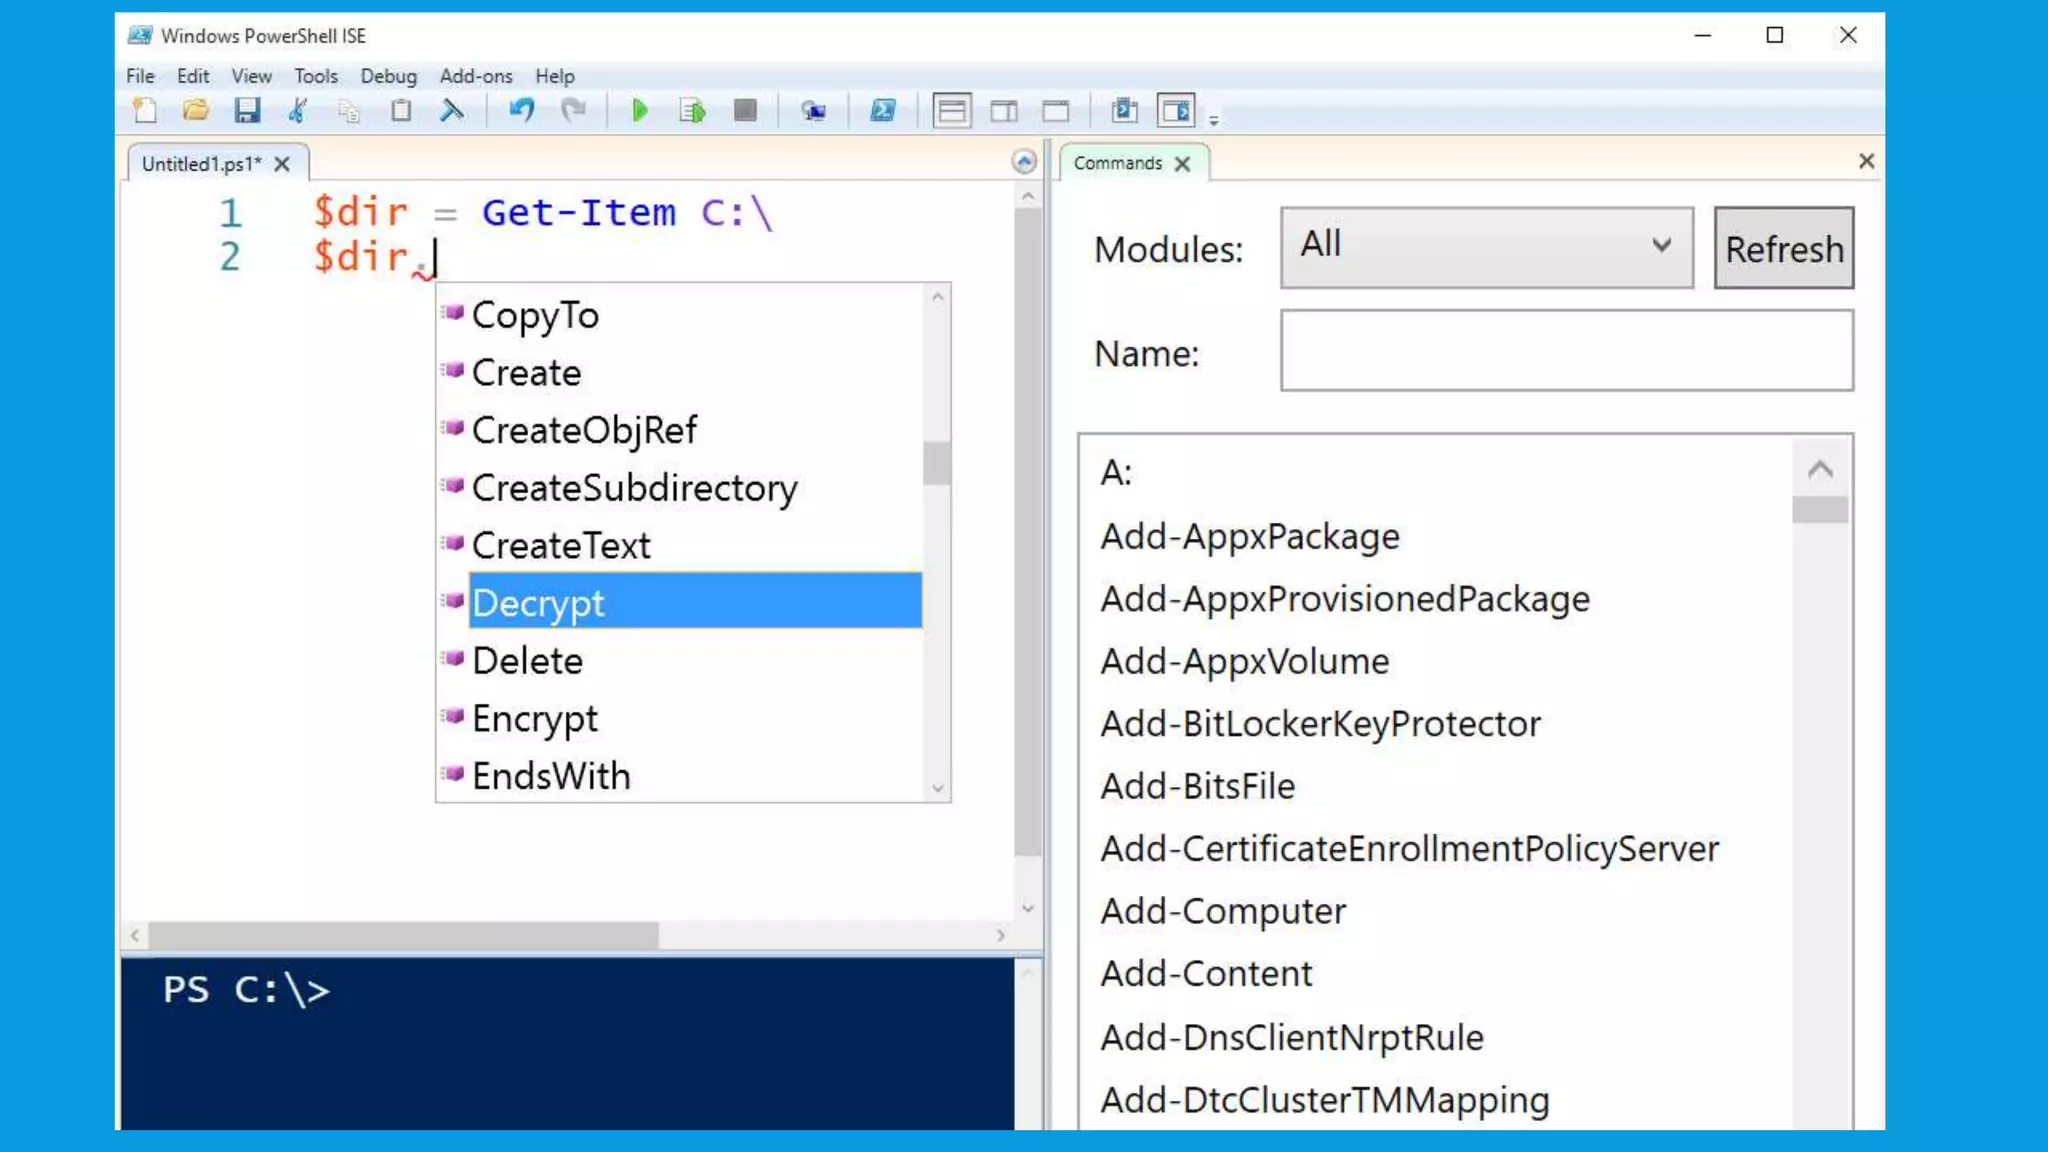Focus the Name input field

click(1567, 350)
